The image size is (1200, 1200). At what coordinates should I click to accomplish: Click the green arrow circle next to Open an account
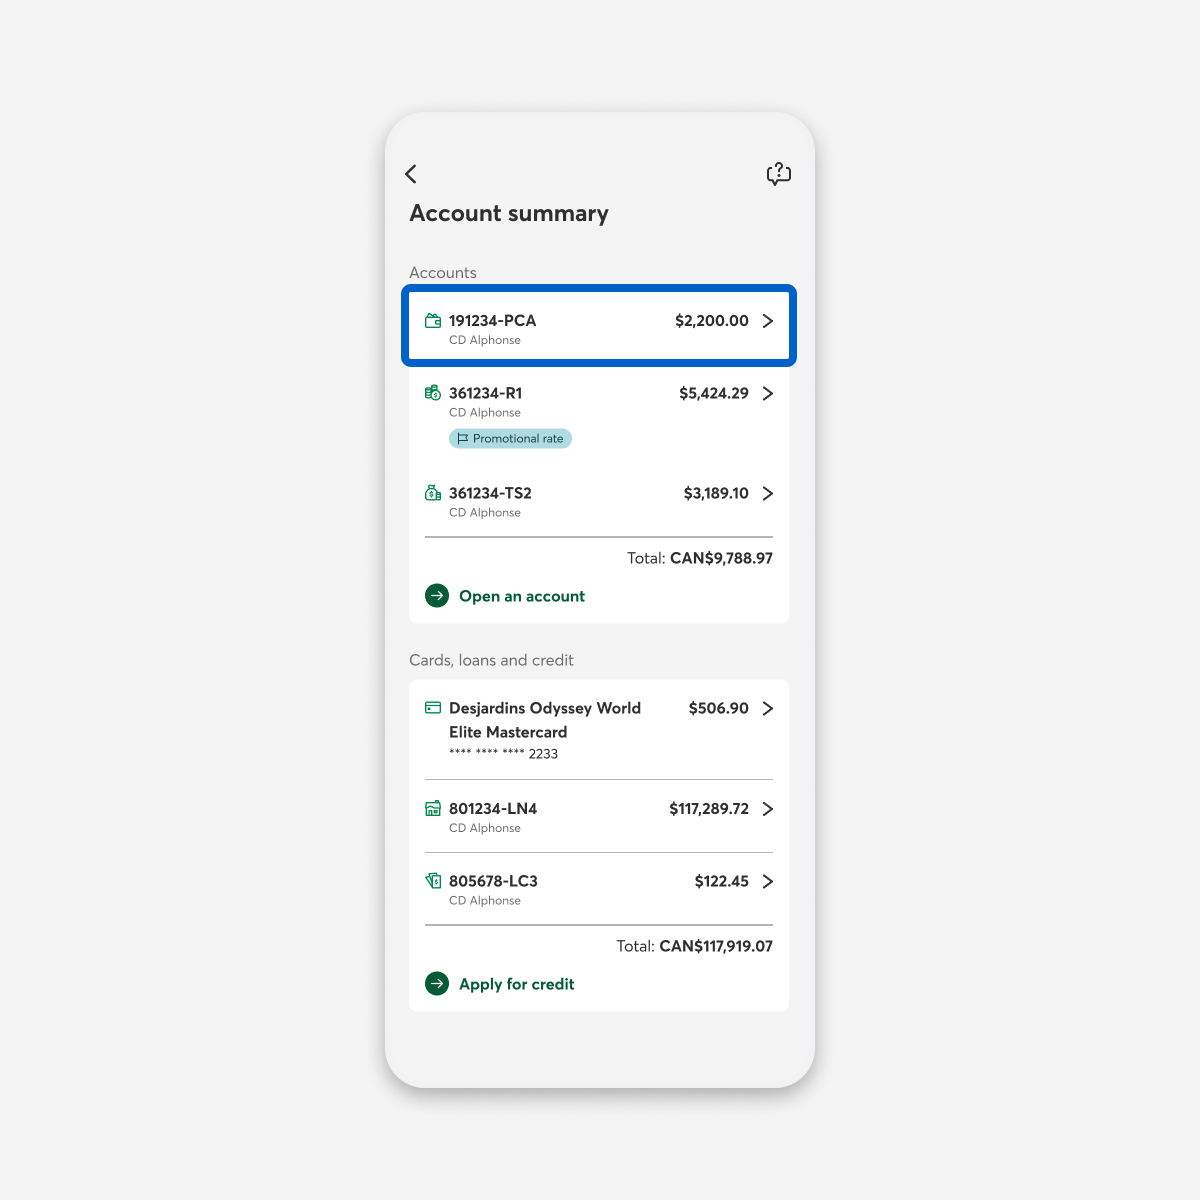click(437, 596)
